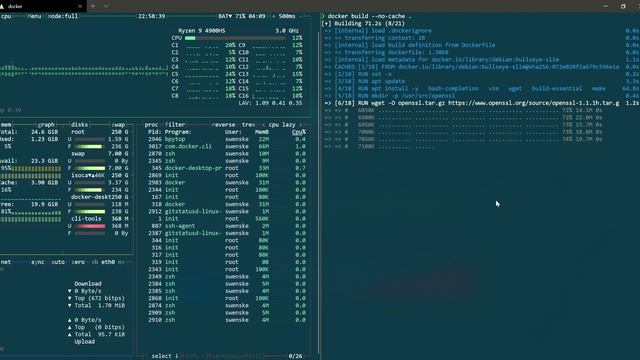Viewport: 640px width, 360px height.
Task: Select gitstatusd-linux row with Pid 2912
Action: 227,211
